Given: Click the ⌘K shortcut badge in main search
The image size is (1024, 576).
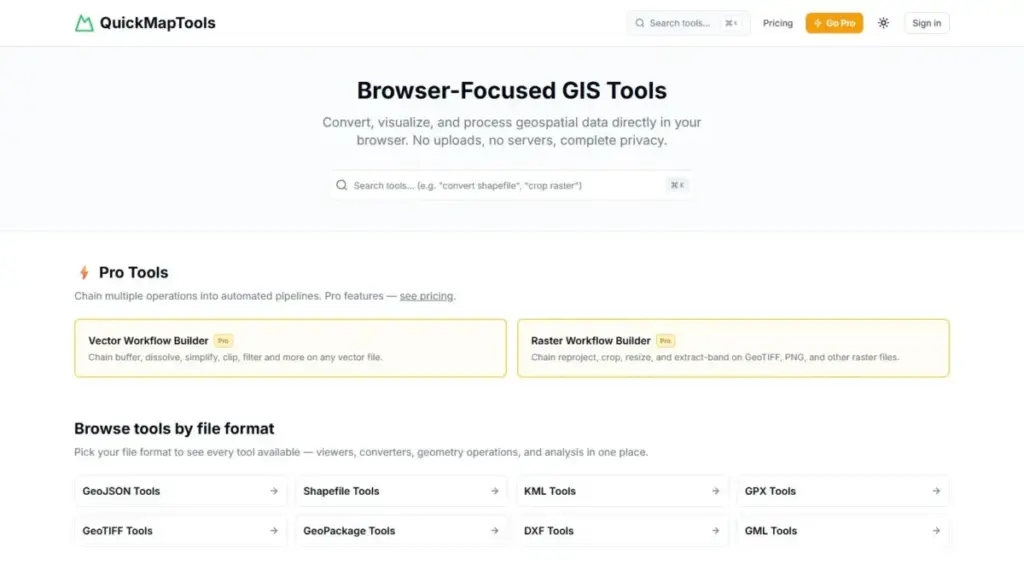Looking at the screenshot, I should coord(677,185).
